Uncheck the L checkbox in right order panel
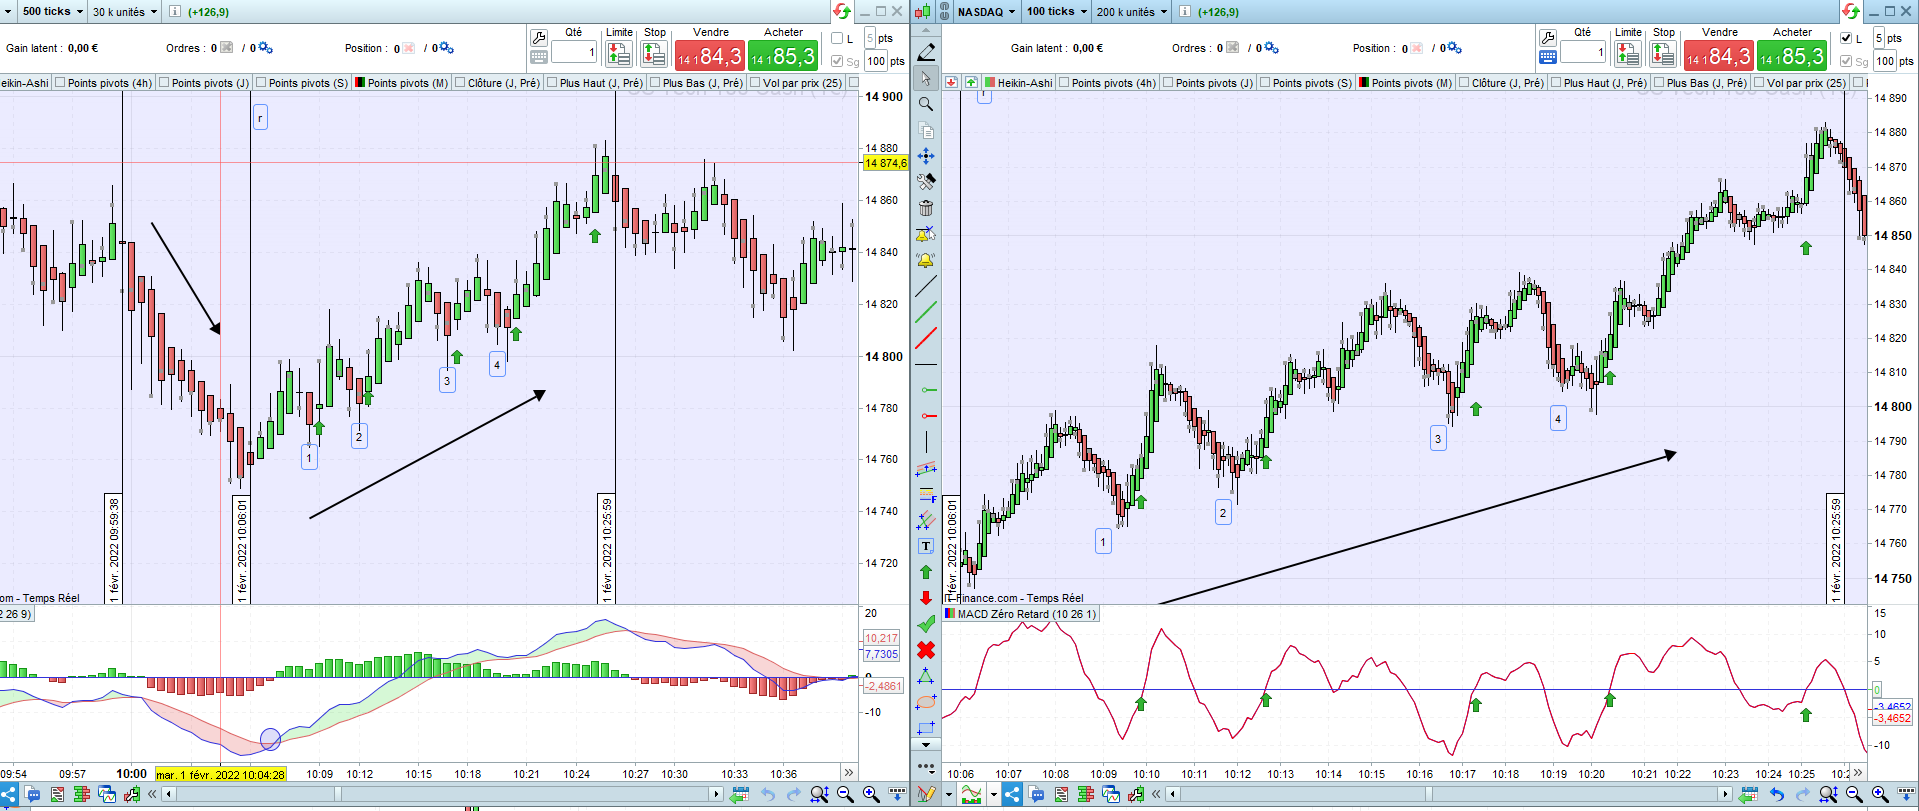The image size is (1919, 811). 1846,38
